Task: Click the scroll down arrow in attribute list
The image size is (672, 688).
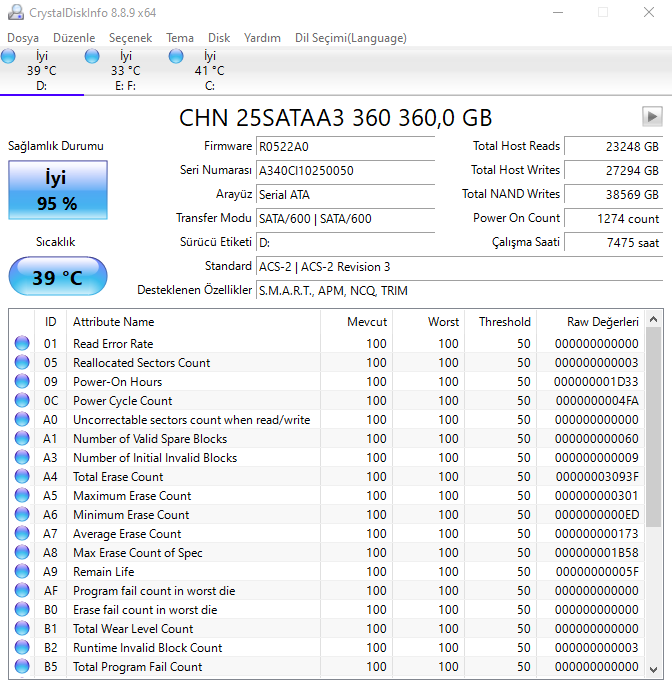Action: 653,669
